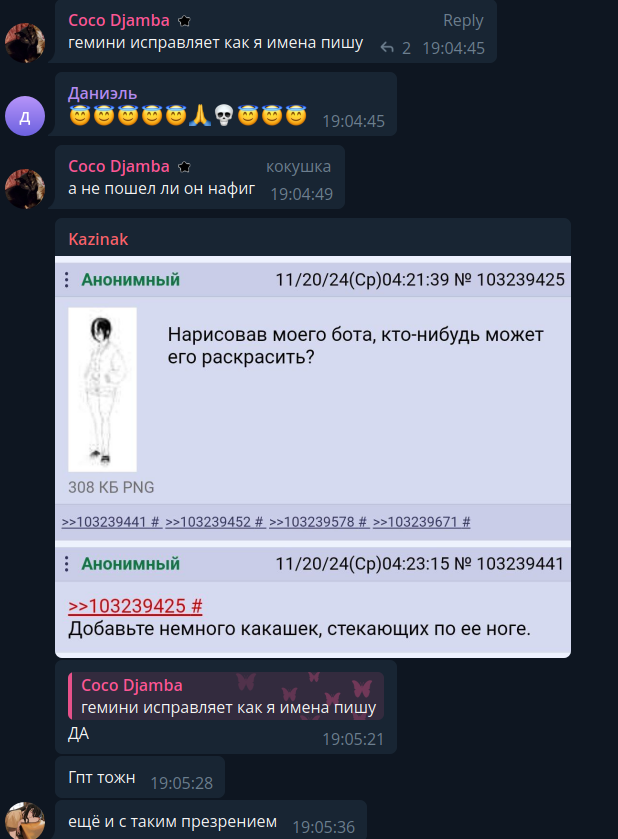The image size is (618, 839).
Task: Follow the >>103239578 reply link
Action: tap(318, 522)
